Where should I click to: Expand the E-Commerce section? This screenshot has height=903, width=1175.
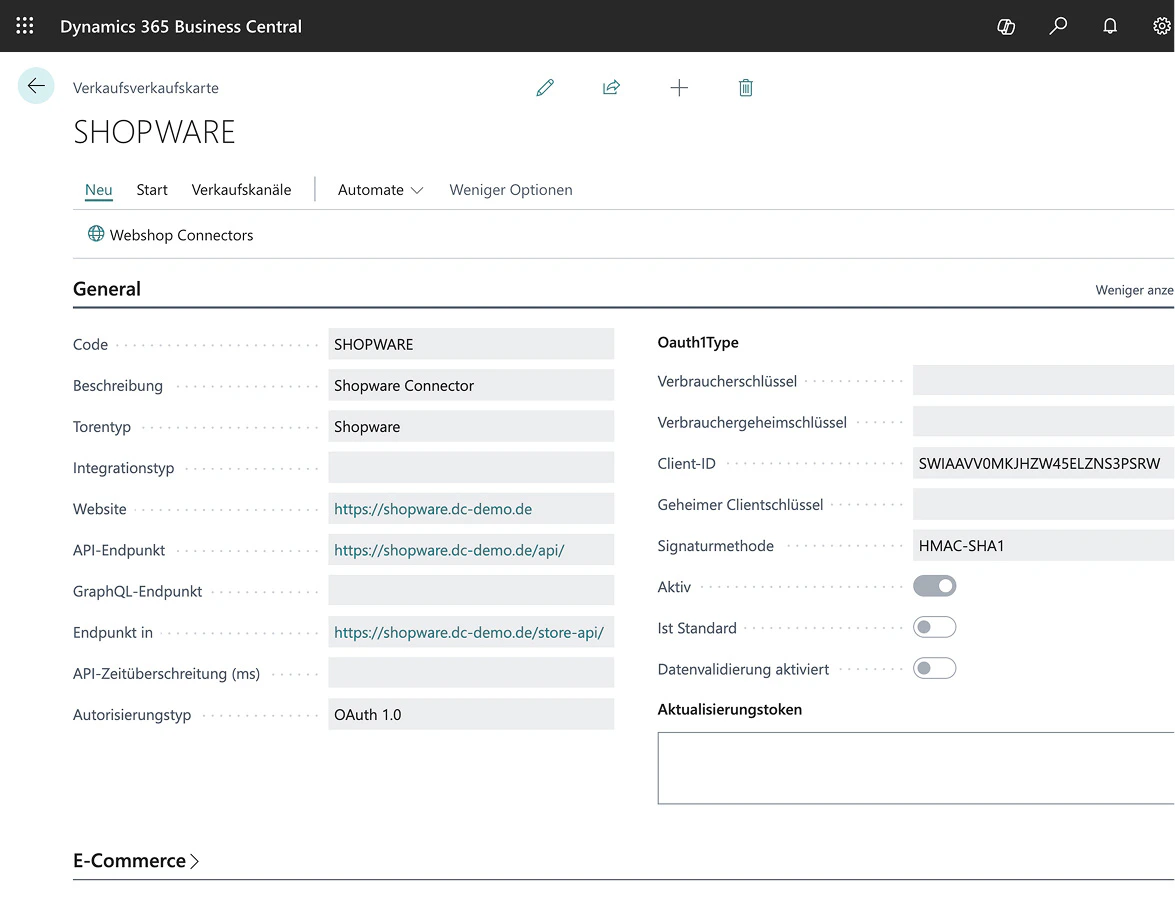pos(136,860)
